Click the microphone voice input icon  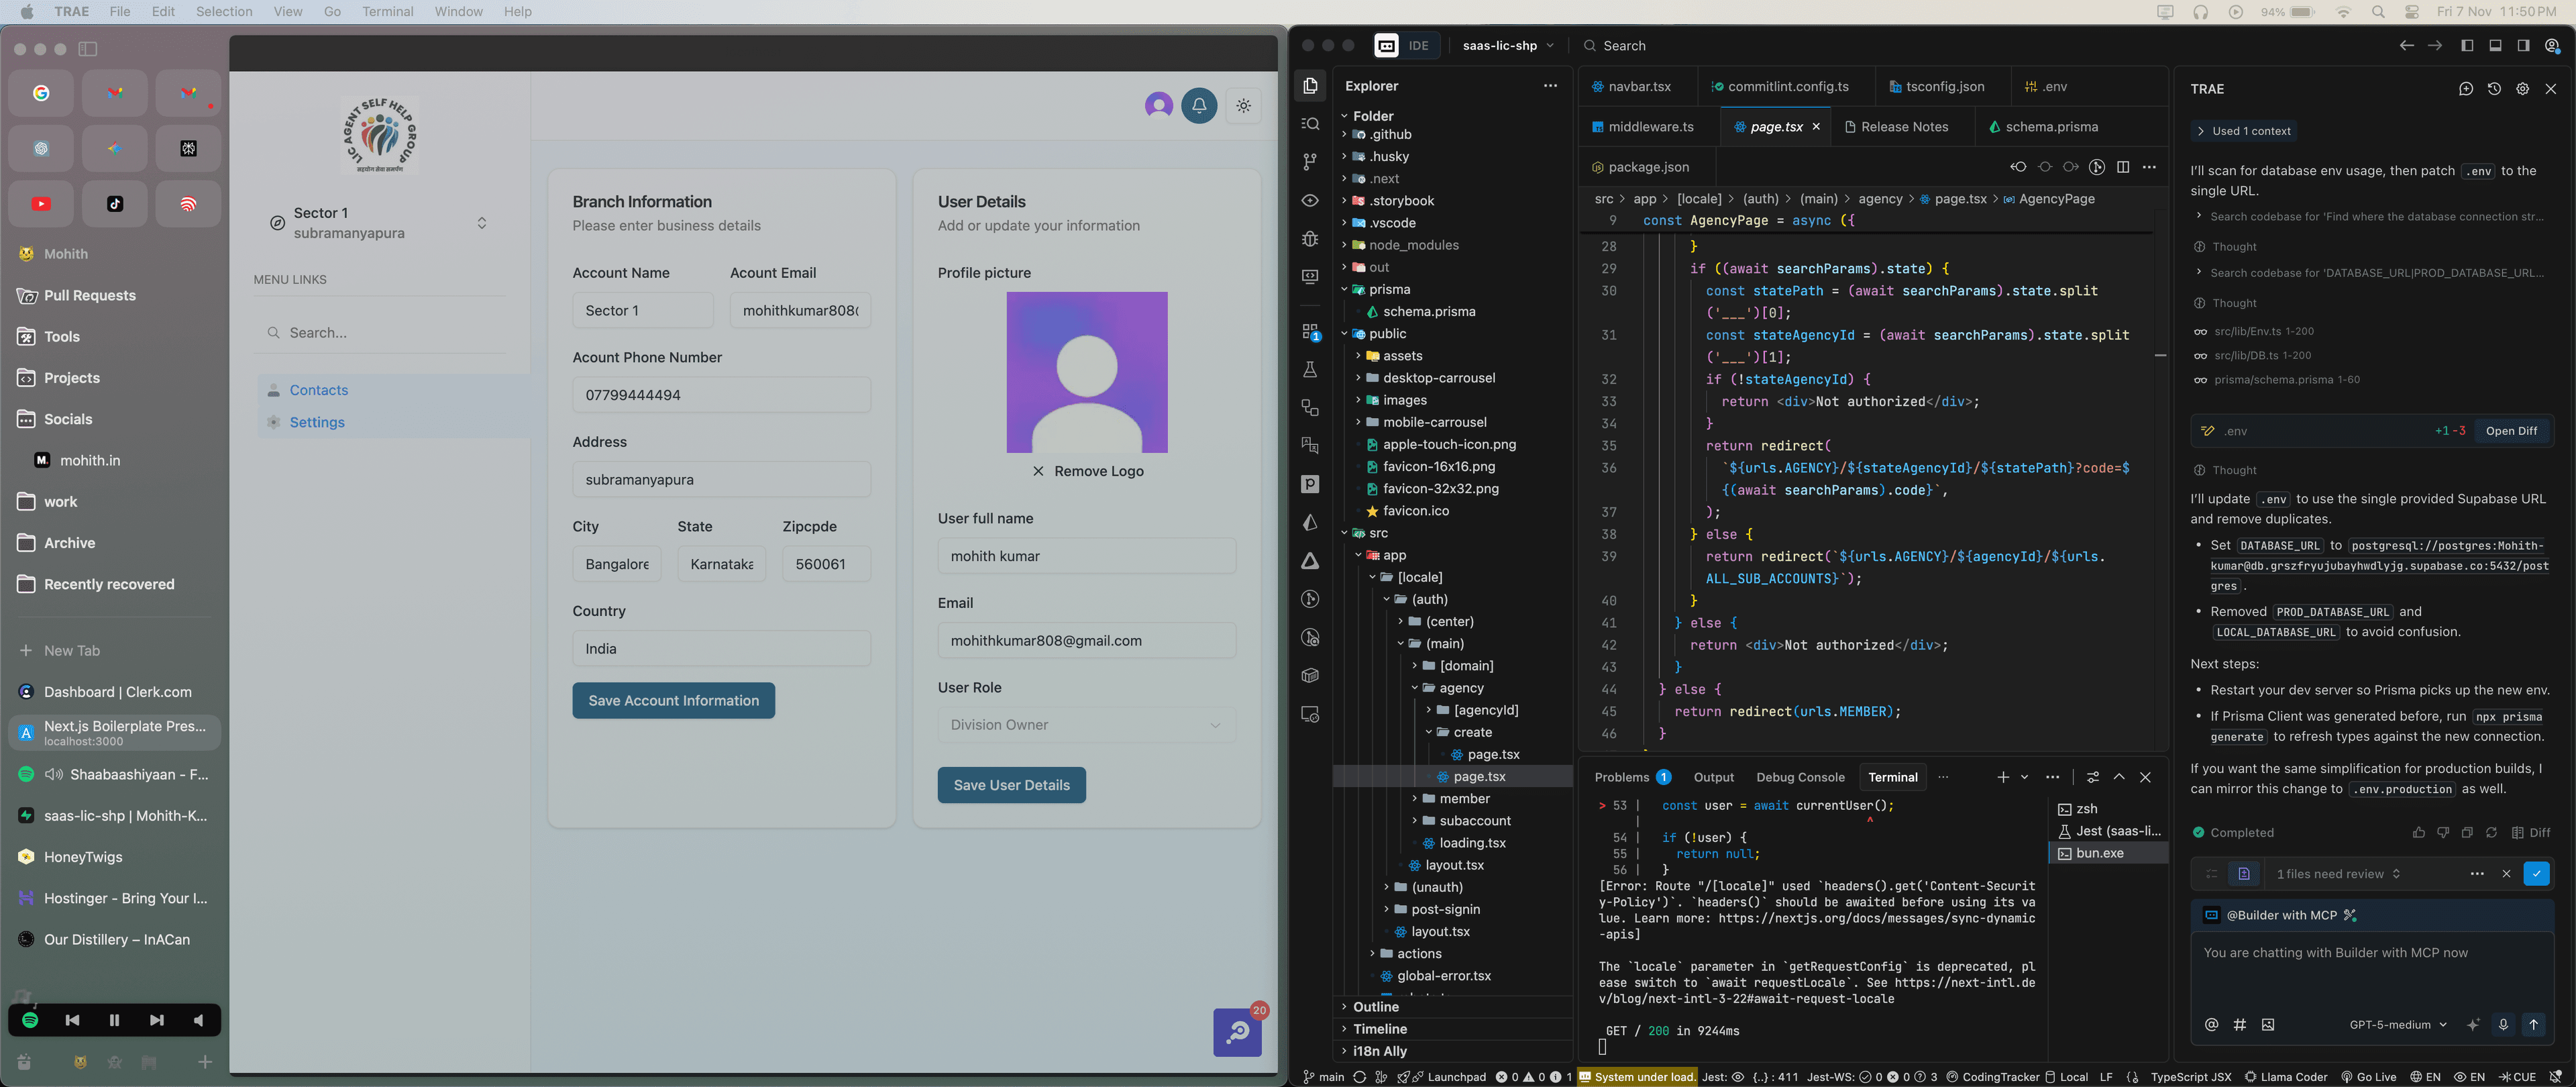pos(2503,1024)
